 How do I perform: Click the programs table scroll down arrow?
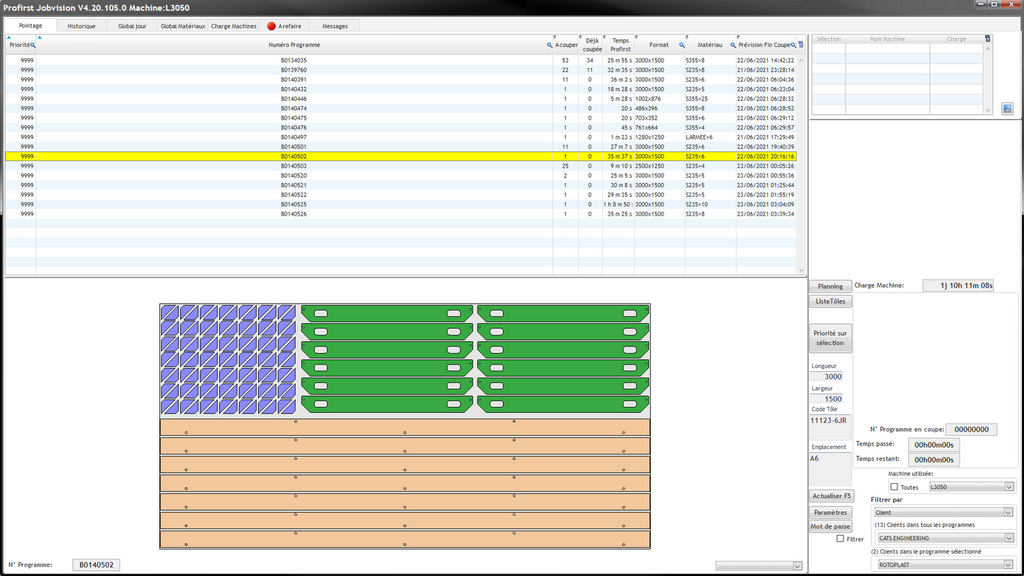pyautogui.click(x=801, y=270)
